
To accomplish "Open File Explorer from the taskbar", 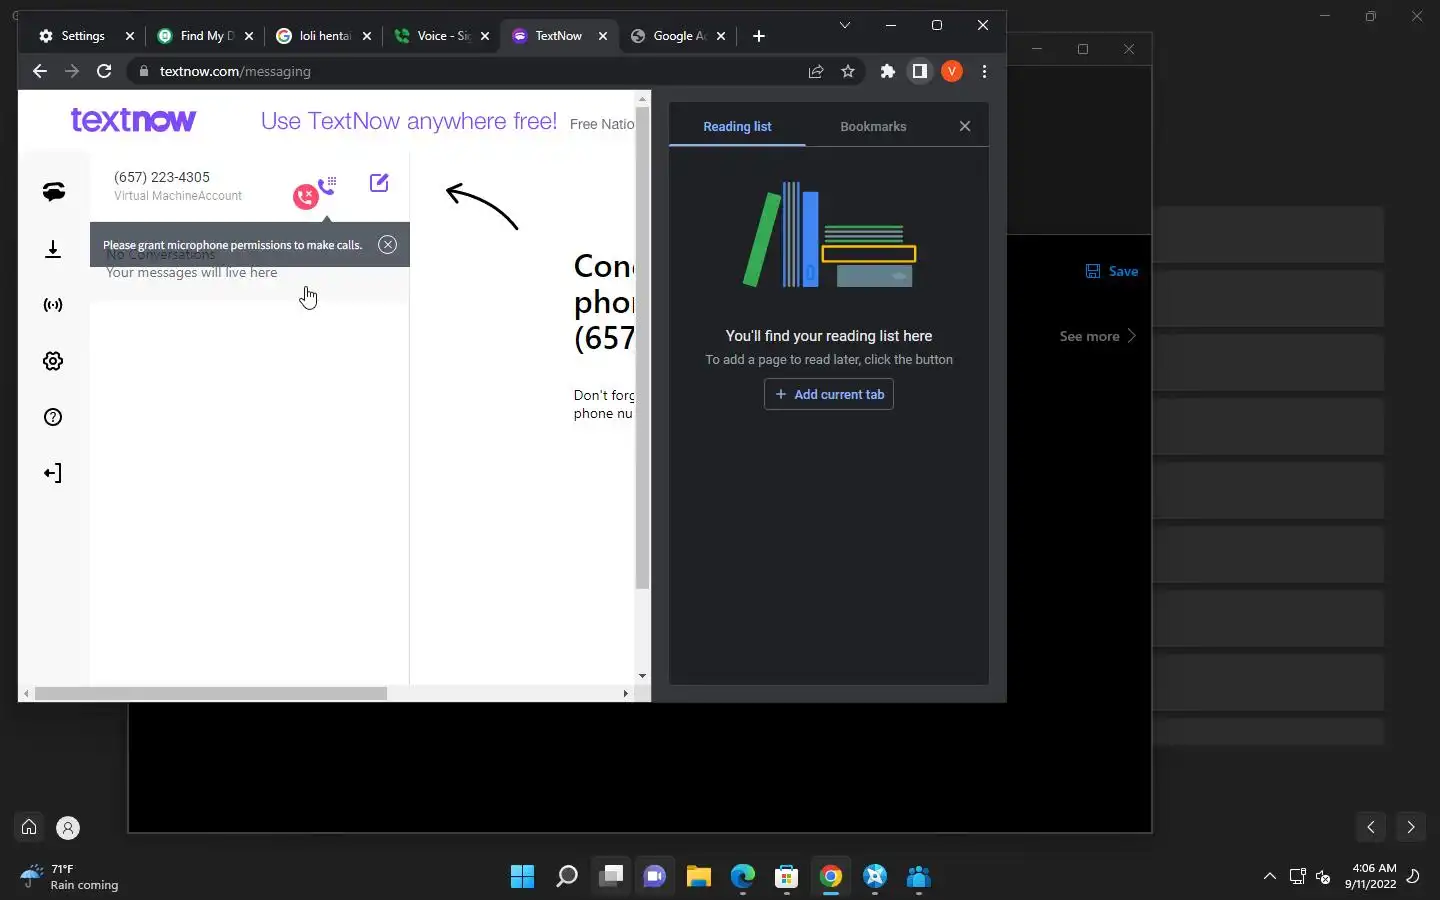I will tap(699, 877).
